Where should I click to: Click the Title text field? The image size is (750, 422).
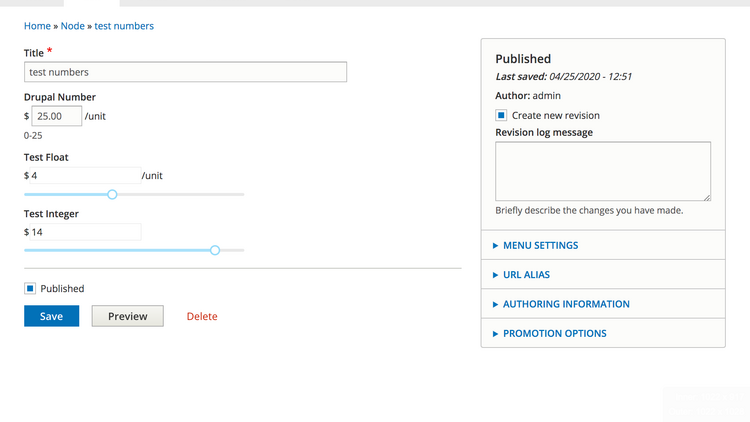coord(185,72)
